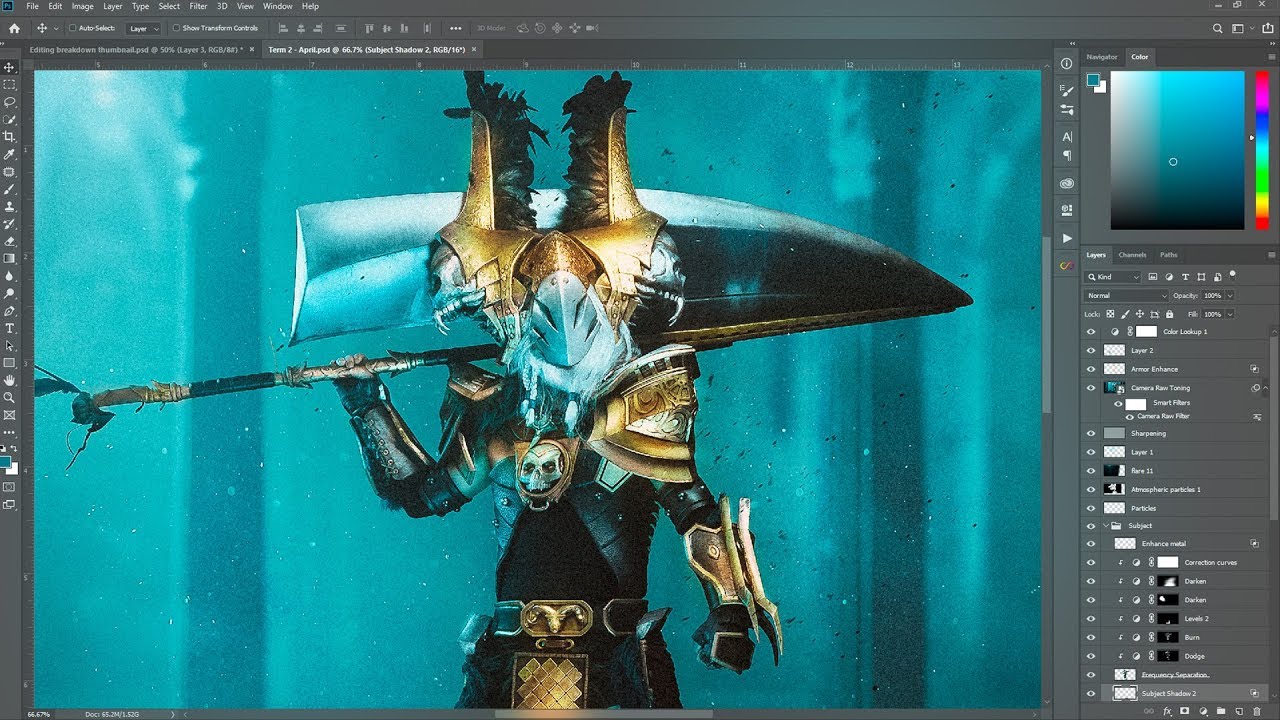The width and height of the screenshot is (1280, 720).
Task: Hide the Color Lookup 1 layer
Action: click(1091, 332)
